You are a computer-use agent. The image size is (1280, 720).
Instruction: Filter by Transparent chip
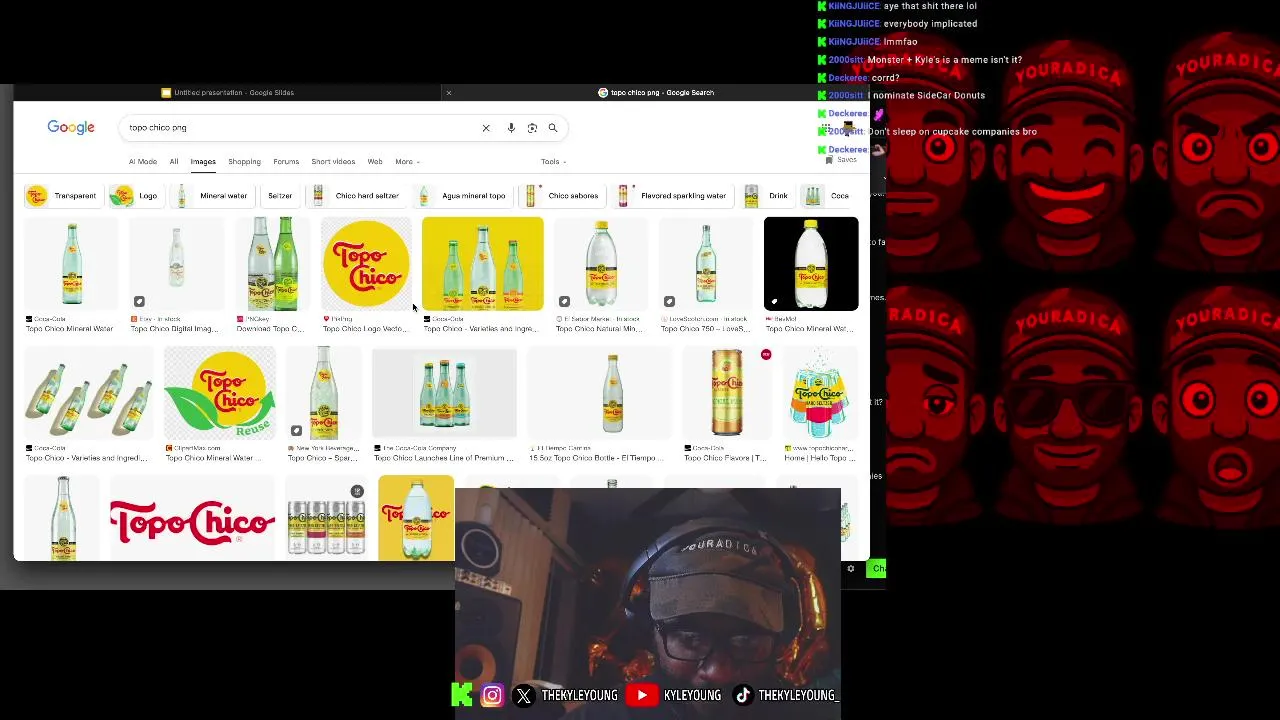(x=62, y=196)
